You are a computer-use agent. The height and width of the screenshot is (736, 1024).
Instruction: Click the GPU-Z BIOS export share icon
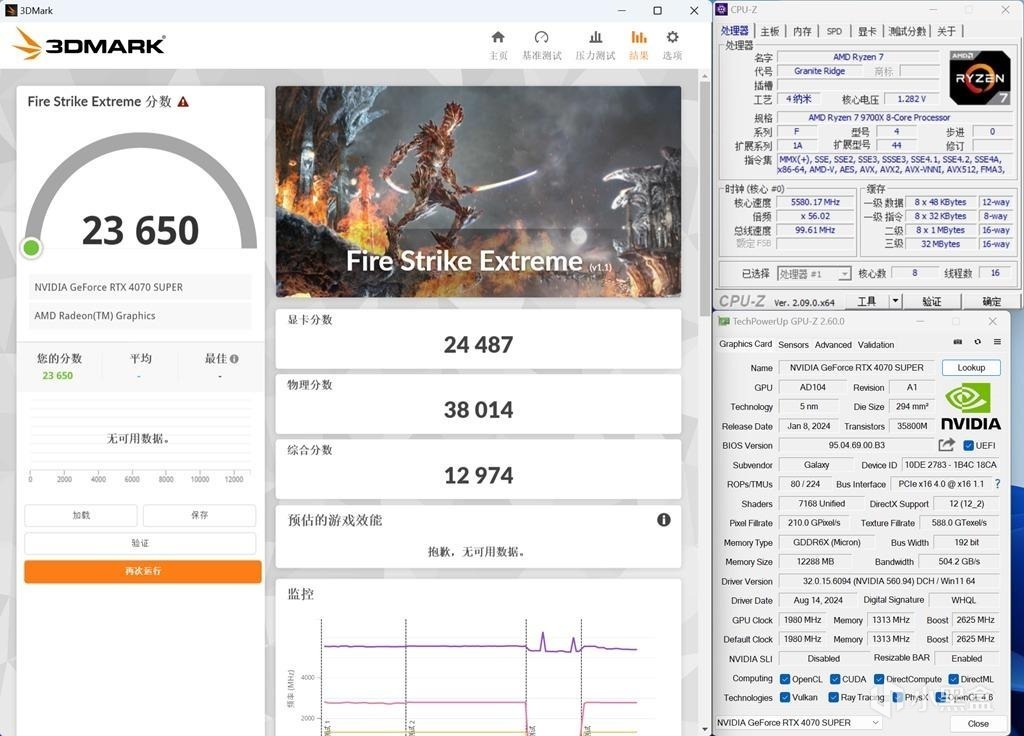[946, 445]
